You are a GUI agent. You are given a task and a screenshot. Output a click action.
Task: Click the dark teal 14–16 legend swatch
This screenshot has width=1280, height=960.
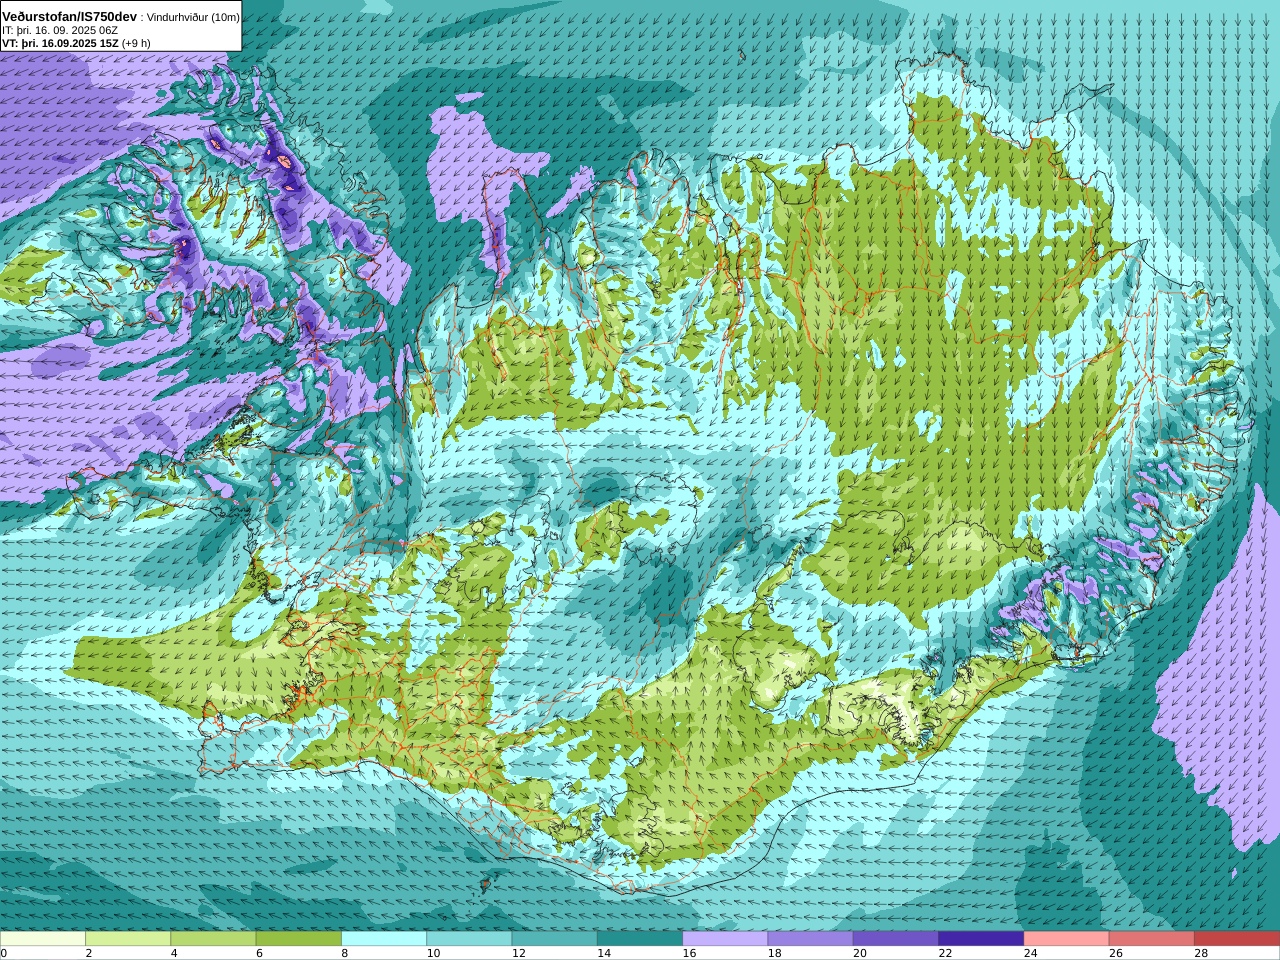pyautogui.click(x=640, y=939)
